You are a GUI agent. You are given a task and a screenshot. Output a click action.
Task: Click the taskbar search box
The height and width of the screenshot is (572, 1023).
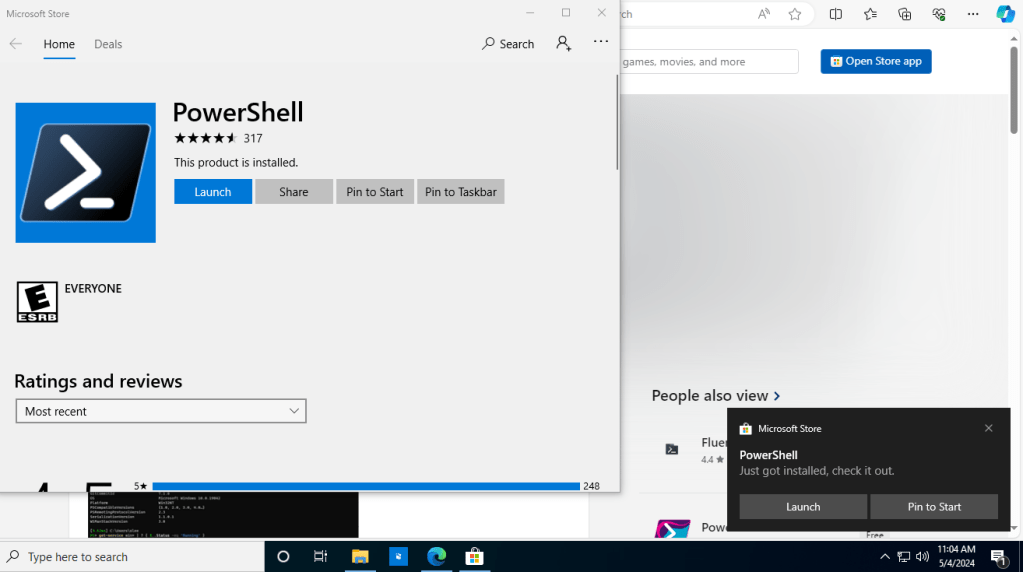click(x=132, y=556)
